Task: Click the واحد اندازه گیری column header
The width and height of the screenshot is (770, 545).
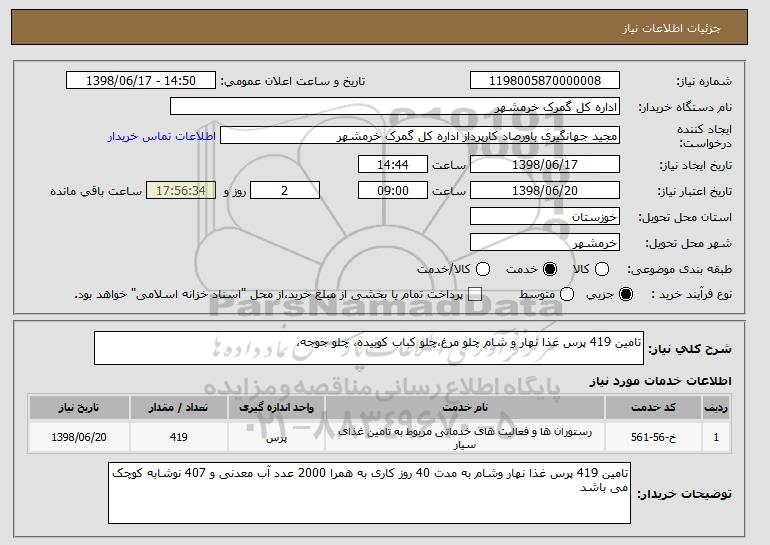Action: click(276, 408)
